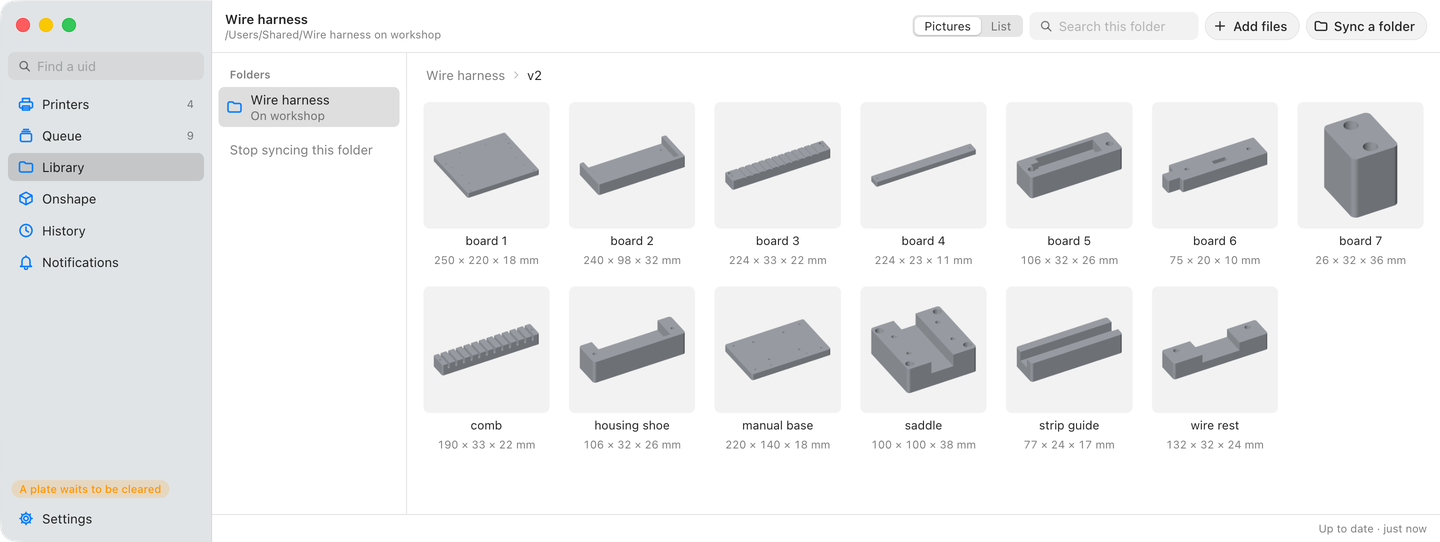The width and height of the screenshot is (1440, 542).
Task: Click the 'board 3' name label
Action: (777, 241)
